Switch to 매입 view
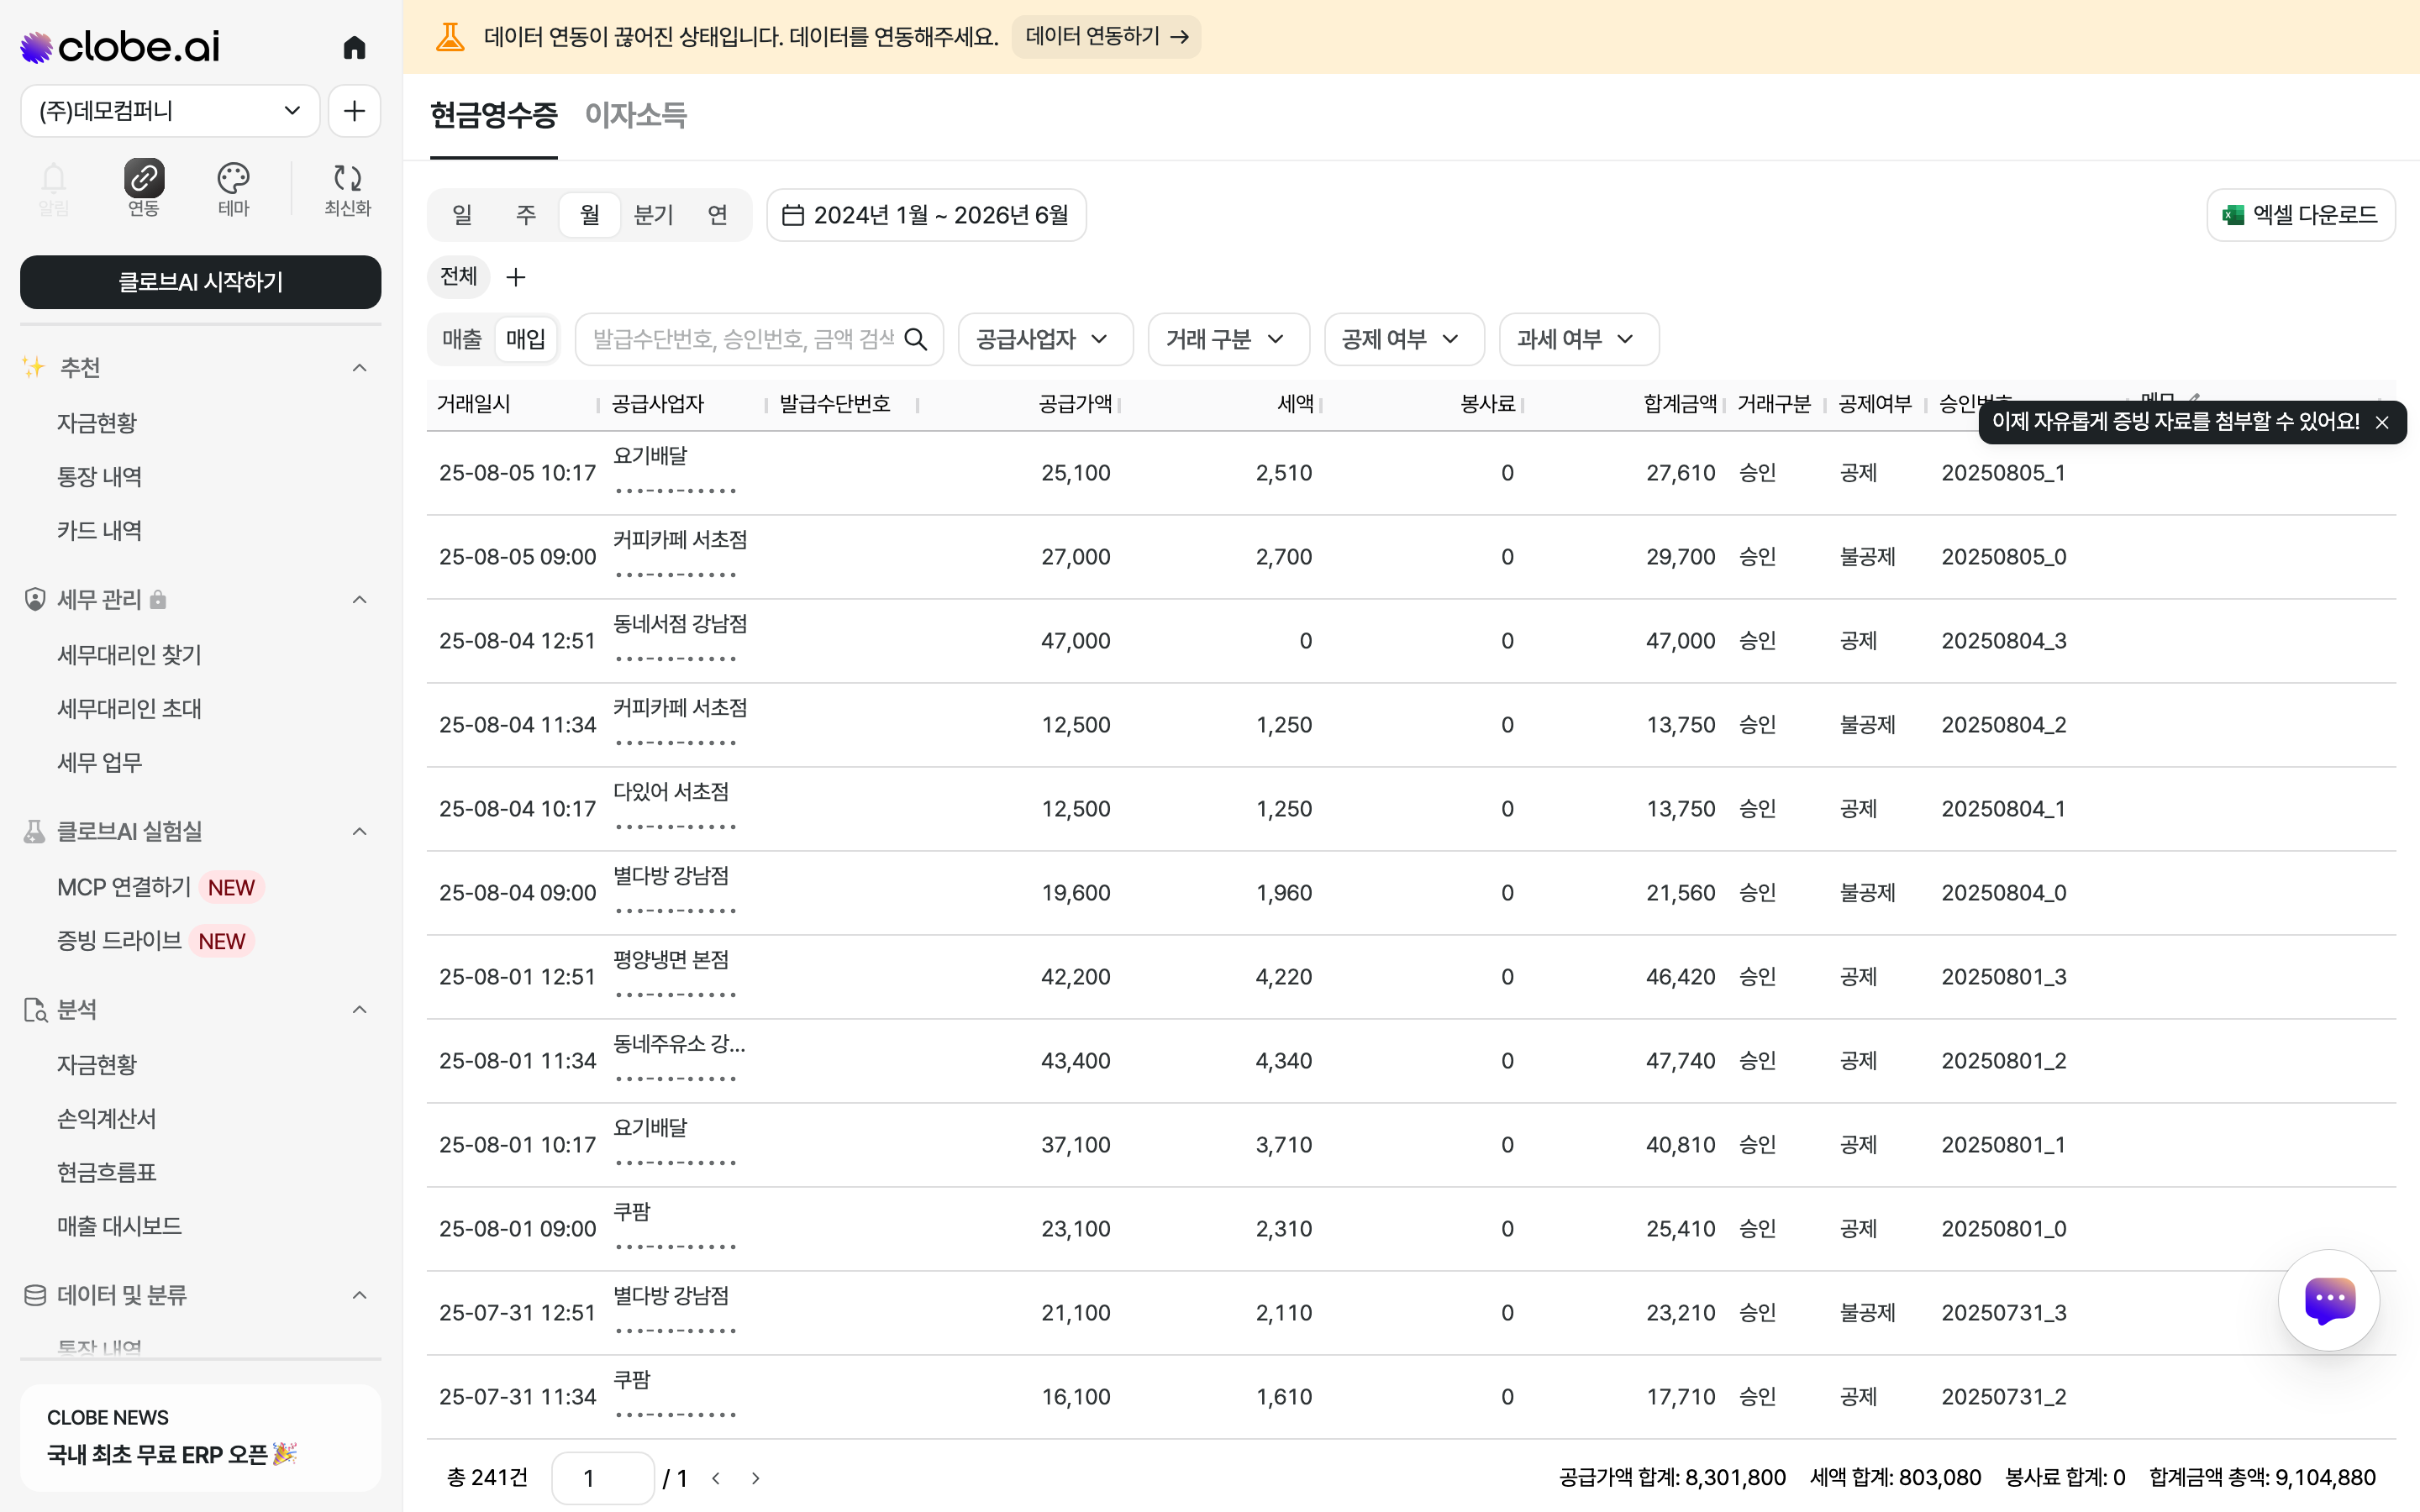Image resolution: width=2420 pixels, height=1512 pixels. [526, 339]
